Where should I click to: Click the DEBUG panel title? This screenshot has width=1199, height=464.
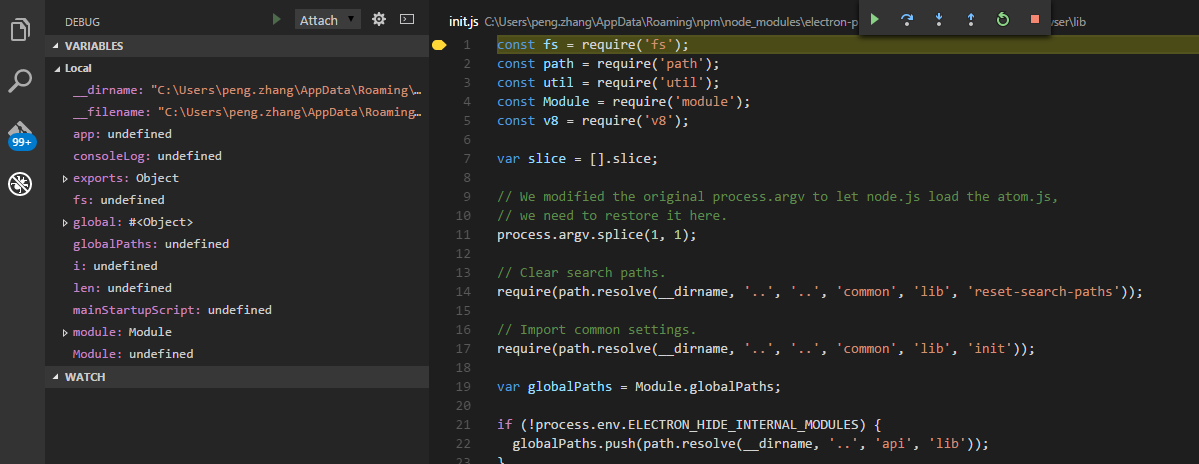pos(83,22)
